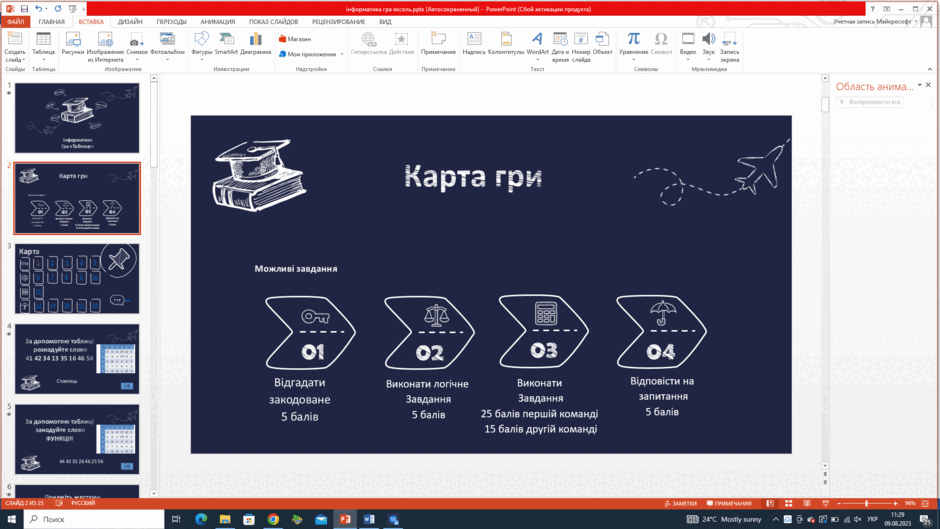The height and width of the screenshot is (529, 940).
Task: Start Screen Recording (Запись экрана)
Action: pos(730,47)
